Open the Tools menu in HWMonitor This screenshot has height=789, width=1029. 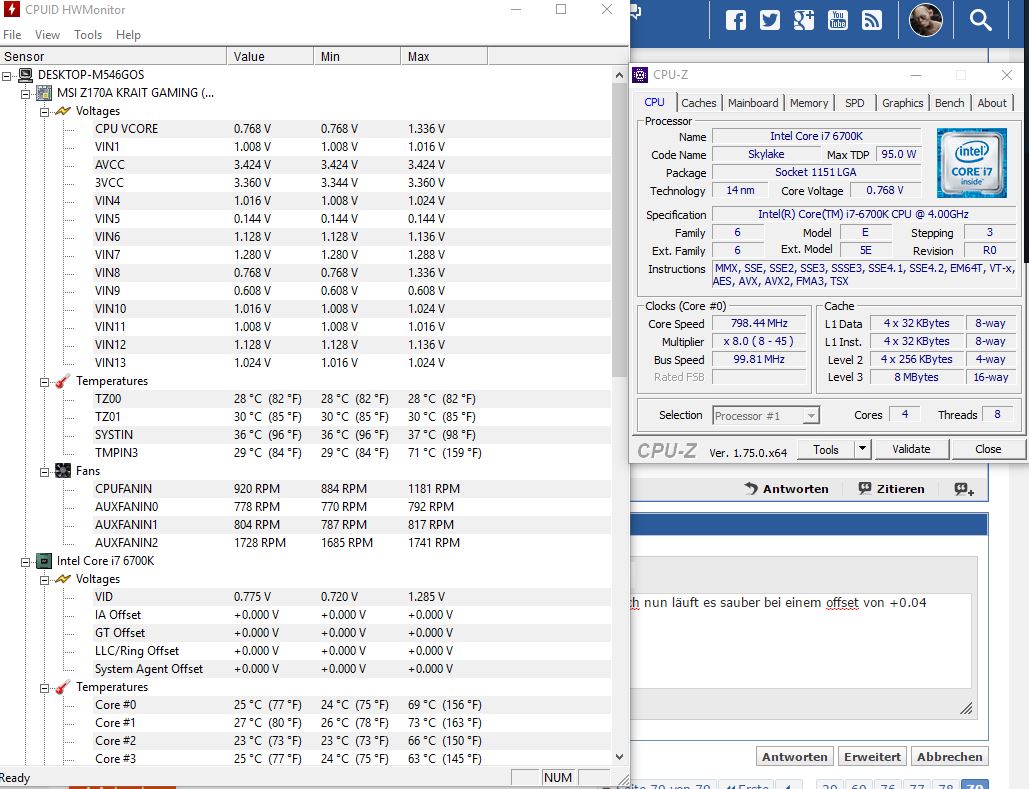click(88, 35)
